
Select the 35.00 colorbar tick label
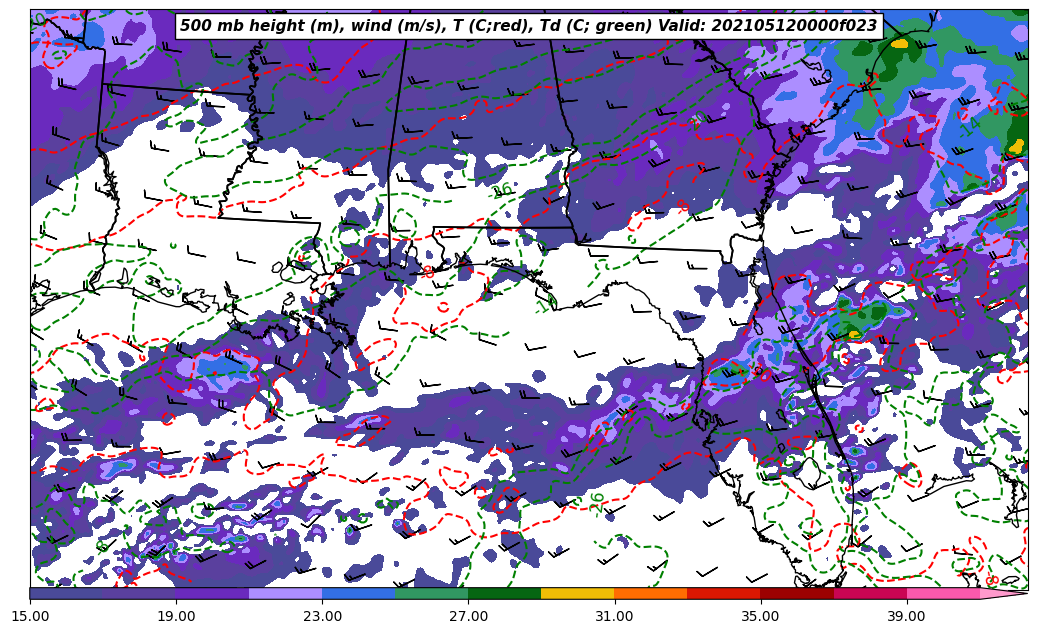click(761, 616)
